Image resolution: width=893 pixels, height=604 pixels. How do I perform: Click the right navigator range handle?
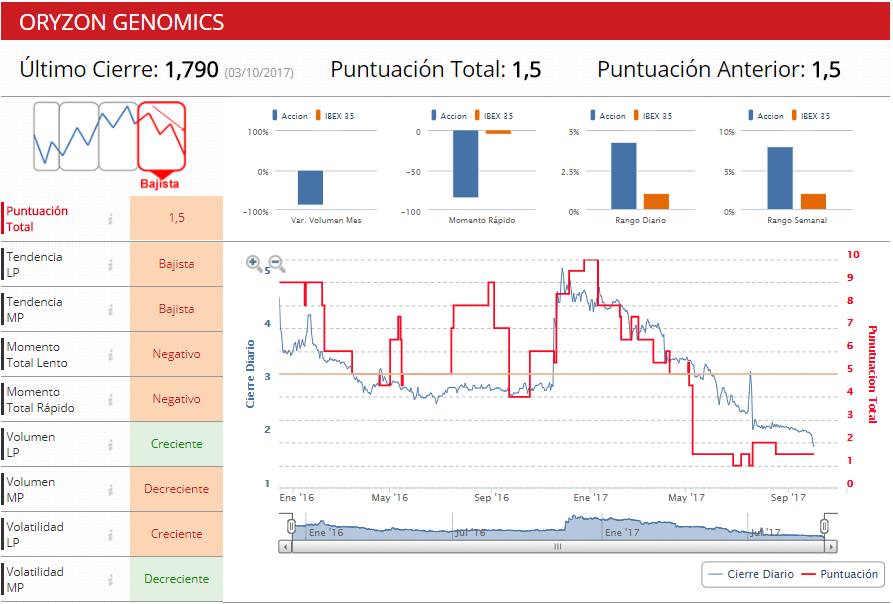824,526
